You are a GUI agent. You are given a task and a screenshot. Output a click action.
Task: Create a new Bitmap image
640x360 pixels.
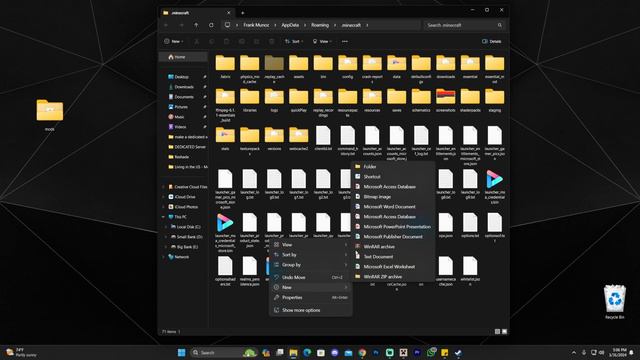pyautogui.click(x=393, y=197)
